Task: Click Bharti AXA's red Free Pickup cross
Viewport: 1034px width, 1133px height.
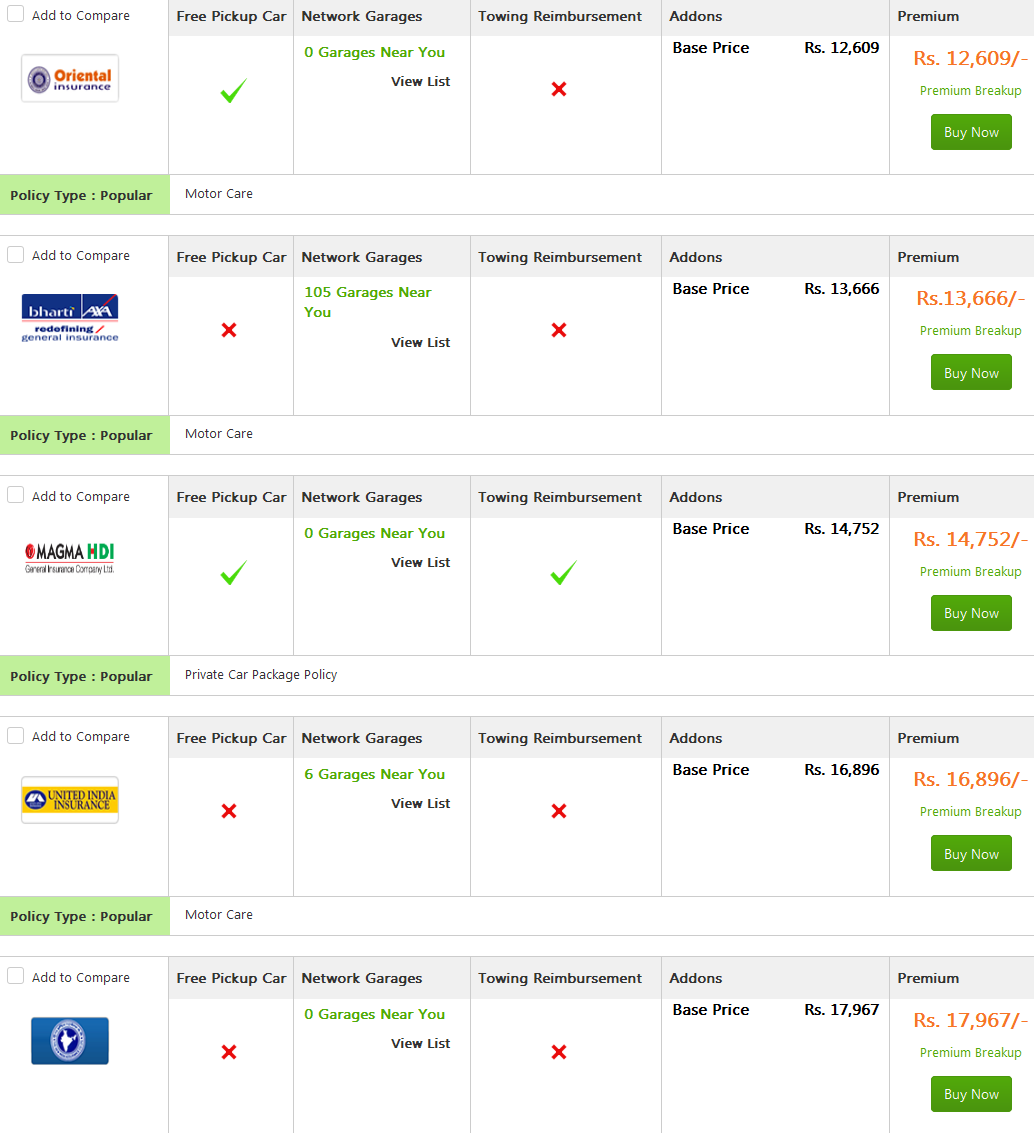Action: (229, 330)
